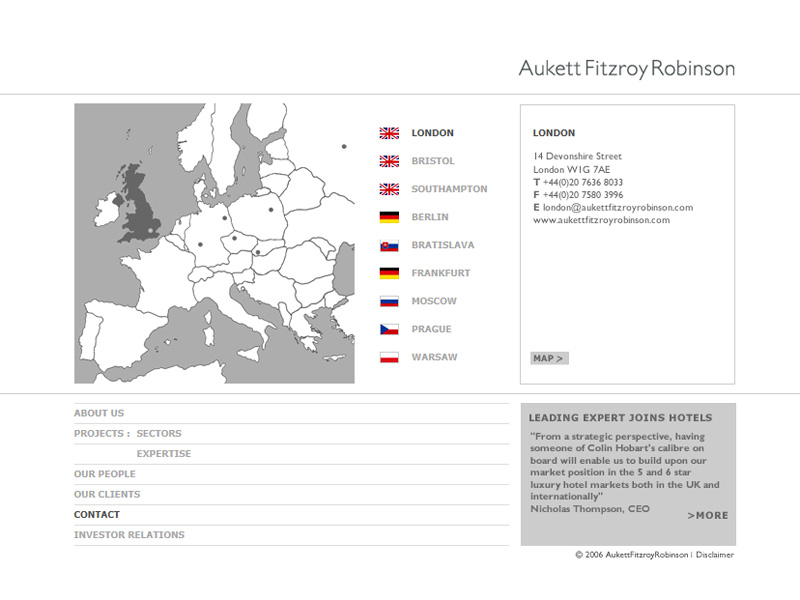Click the UK flag icon beside London
Viewport: 800px width, 600px height.
pos(389,133)
